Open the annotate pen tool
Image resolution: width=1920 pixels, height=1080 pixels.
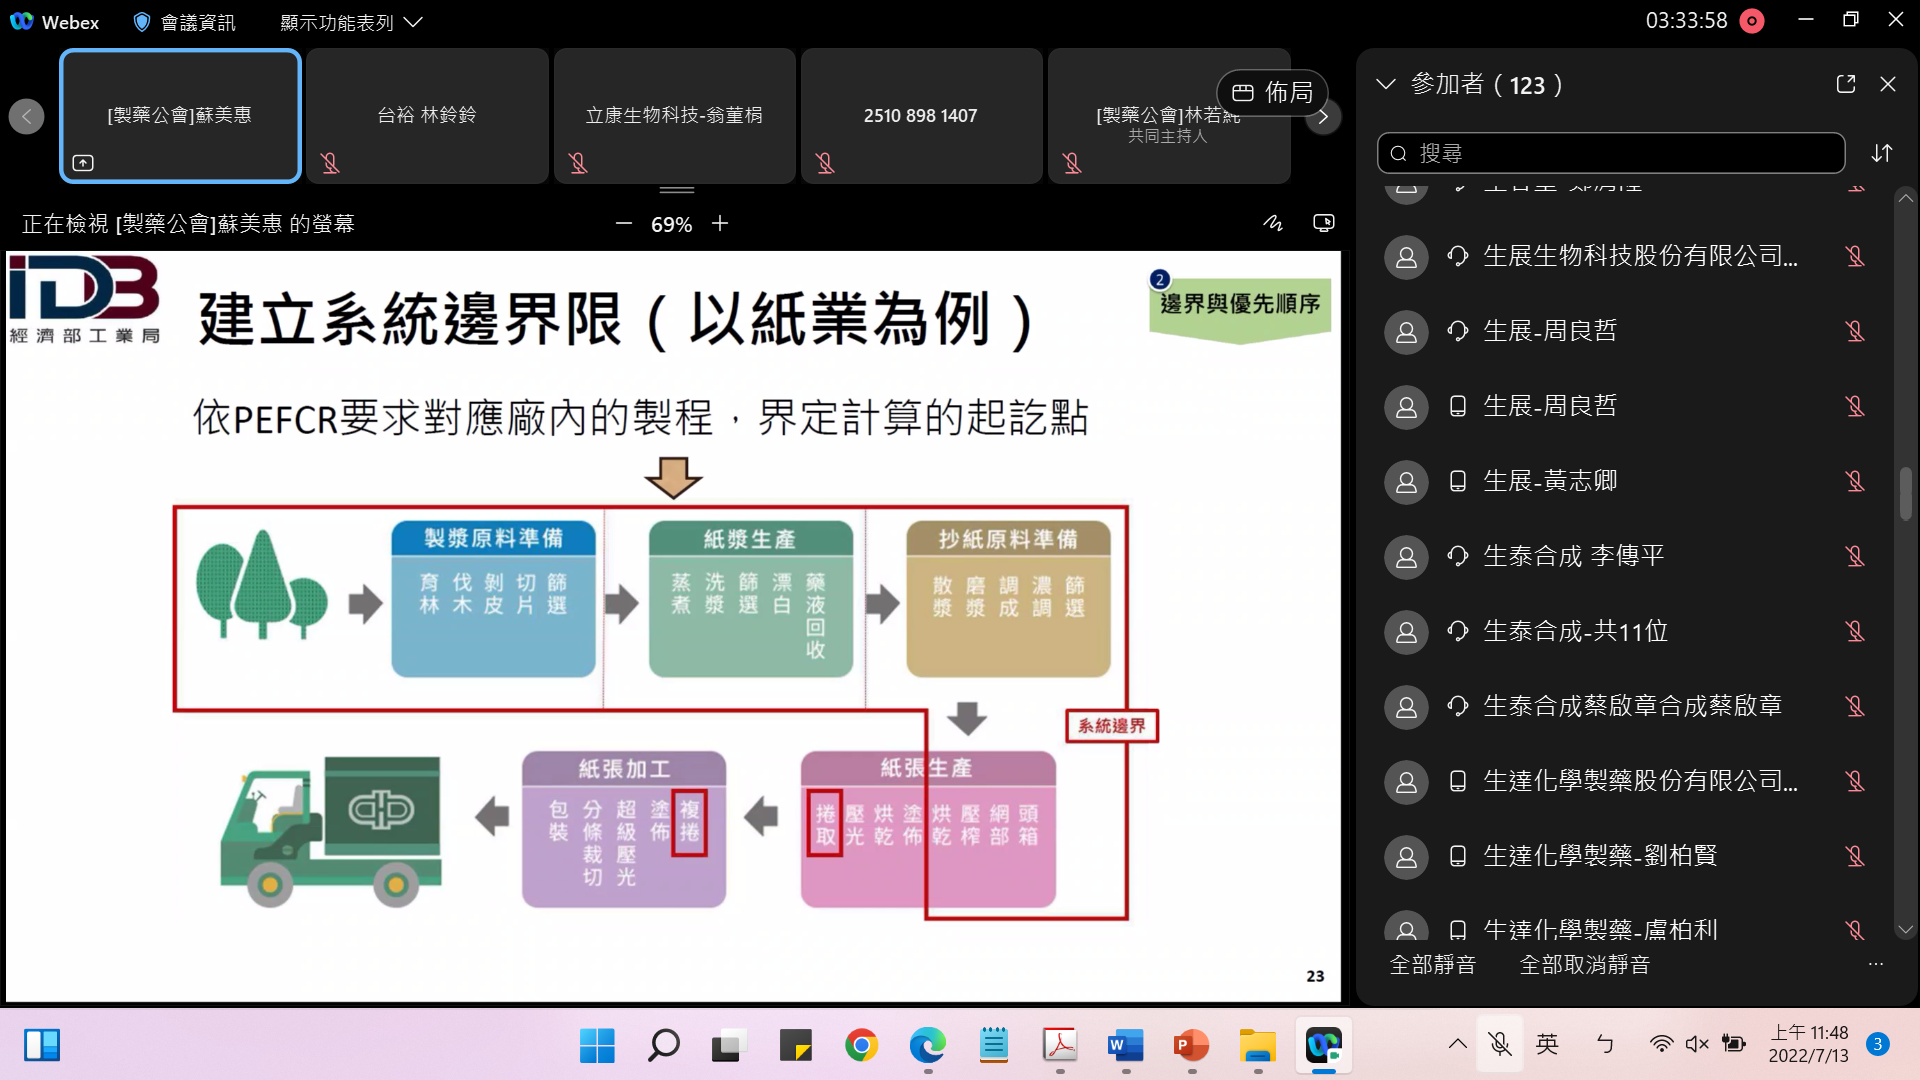(1272, 223)
